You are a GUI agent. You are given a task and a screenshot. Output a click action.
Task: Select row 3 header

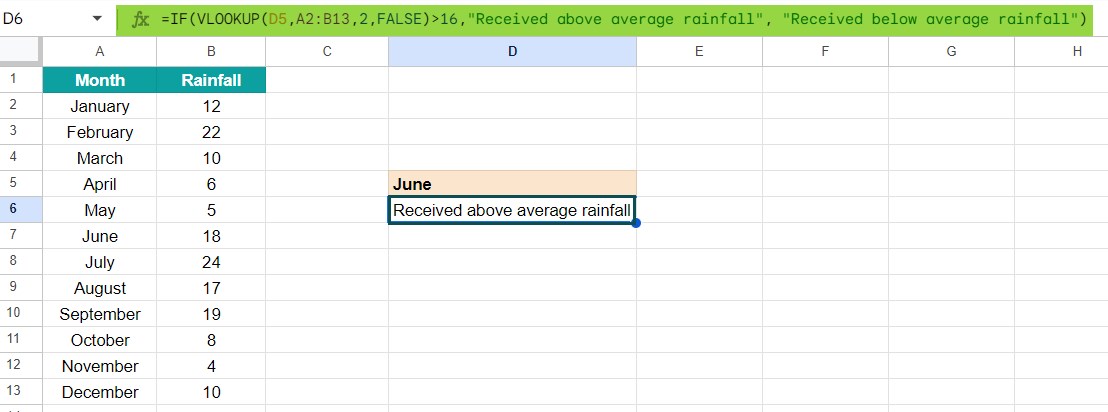[x=21, y=131]
